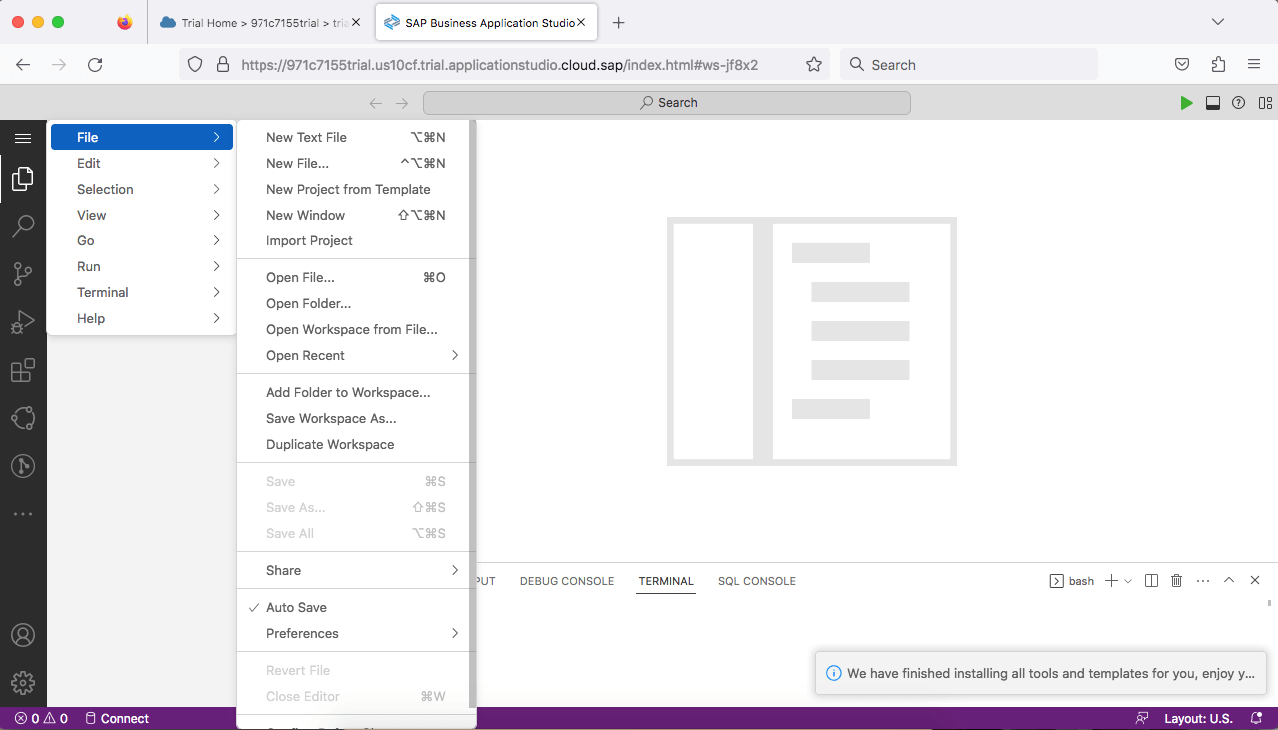1278x730 pixels.
Task: Open Firefox application menu button
Action: coord(1254,65)
